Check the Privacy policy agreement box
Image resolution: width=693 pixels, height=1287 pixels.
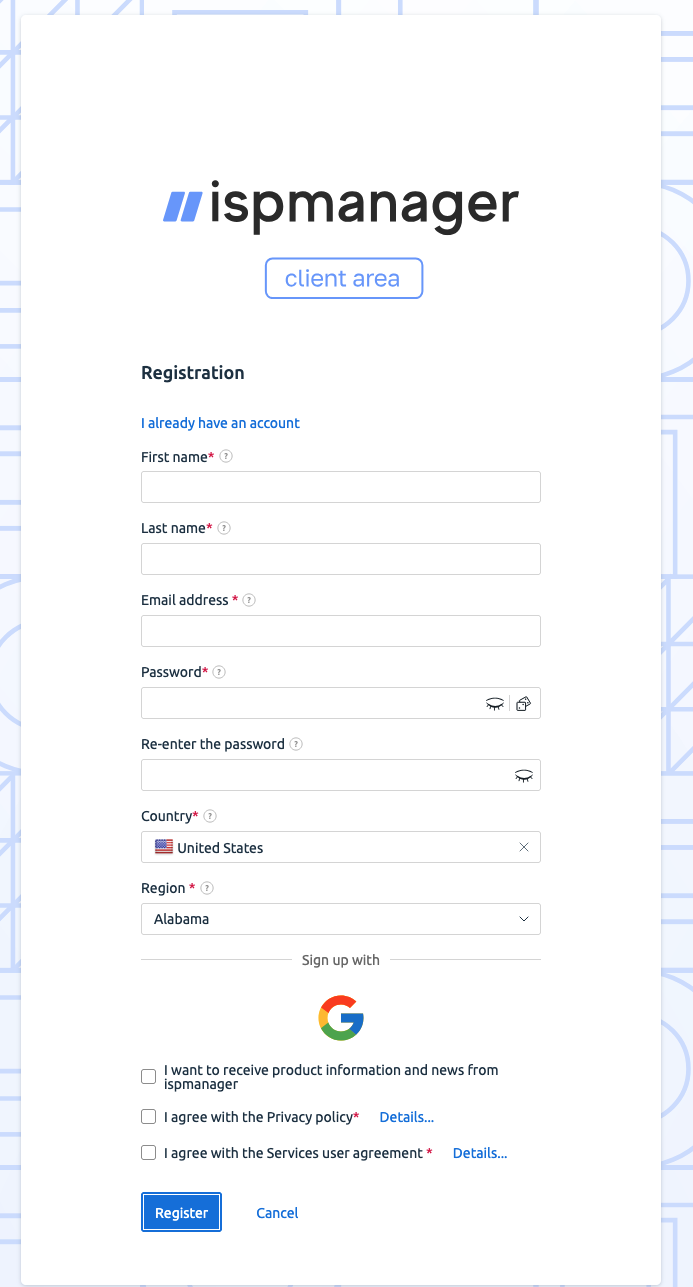click(x=149, y=1117)
